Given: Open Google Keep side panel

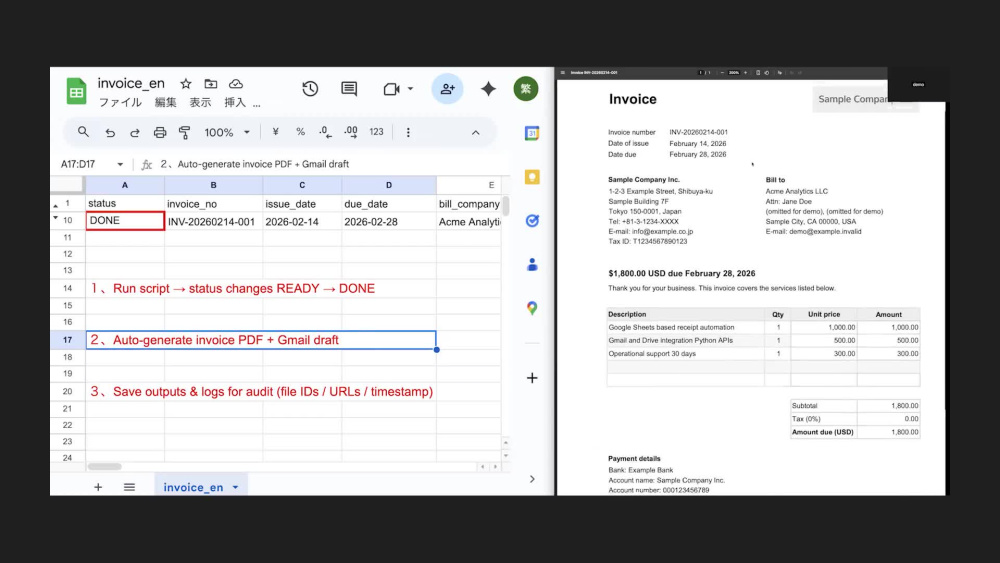Looking at the screenshot, I should click(532, 177).
